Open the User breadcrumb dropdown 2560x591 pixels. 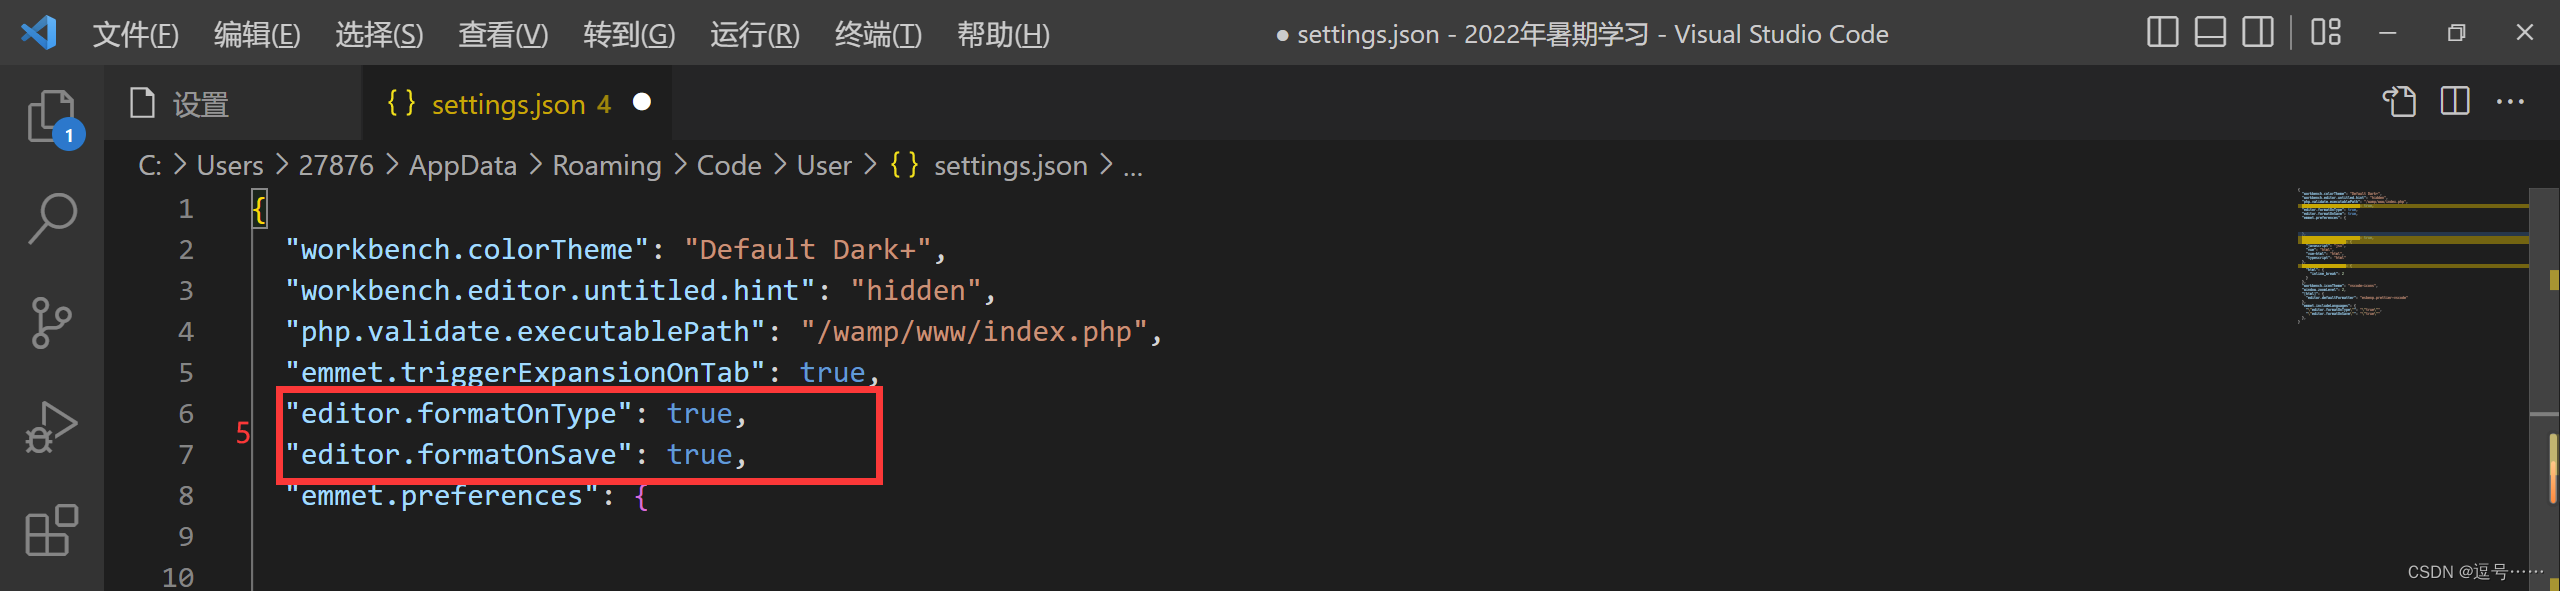tap(823, 165)
